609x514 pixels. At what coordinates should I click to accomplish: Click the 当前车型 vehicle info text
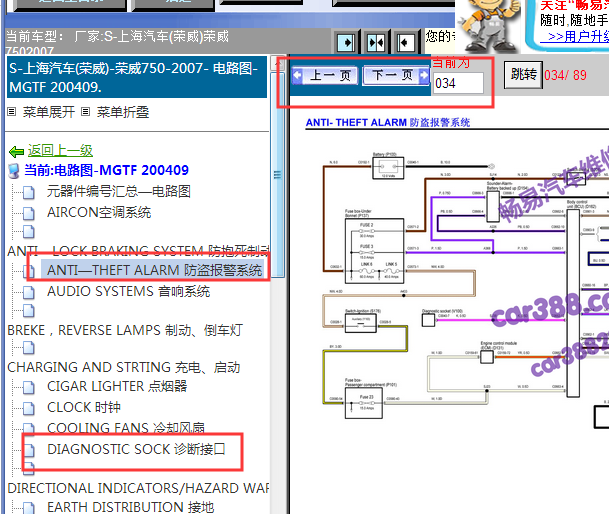tap(117, 42)
